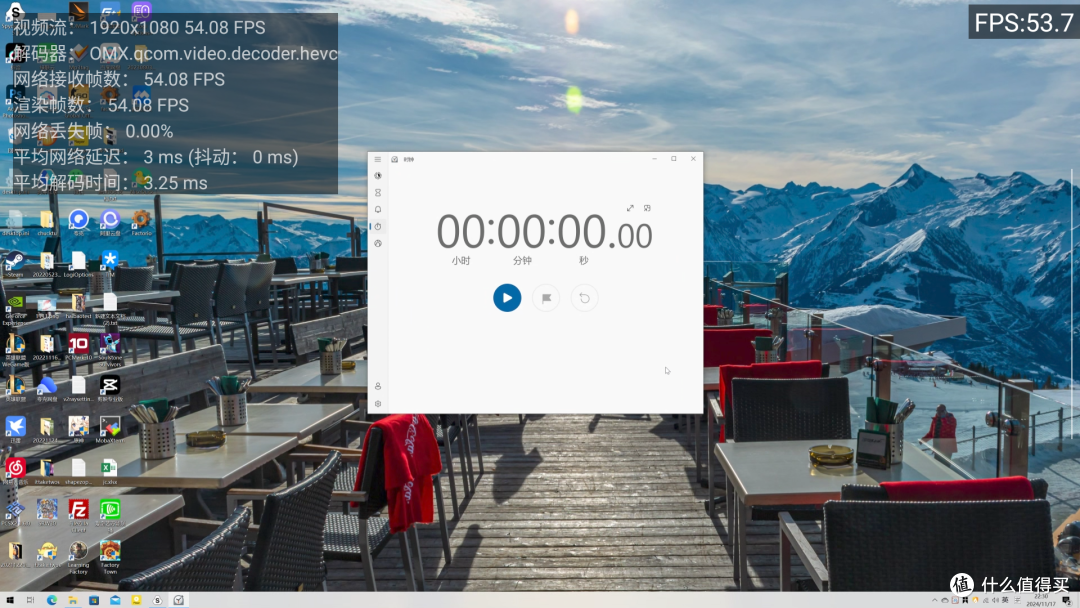Open the Factory Town desktop shortcut
This screenshot has width=1080, height=608.
tap(110, 557)
